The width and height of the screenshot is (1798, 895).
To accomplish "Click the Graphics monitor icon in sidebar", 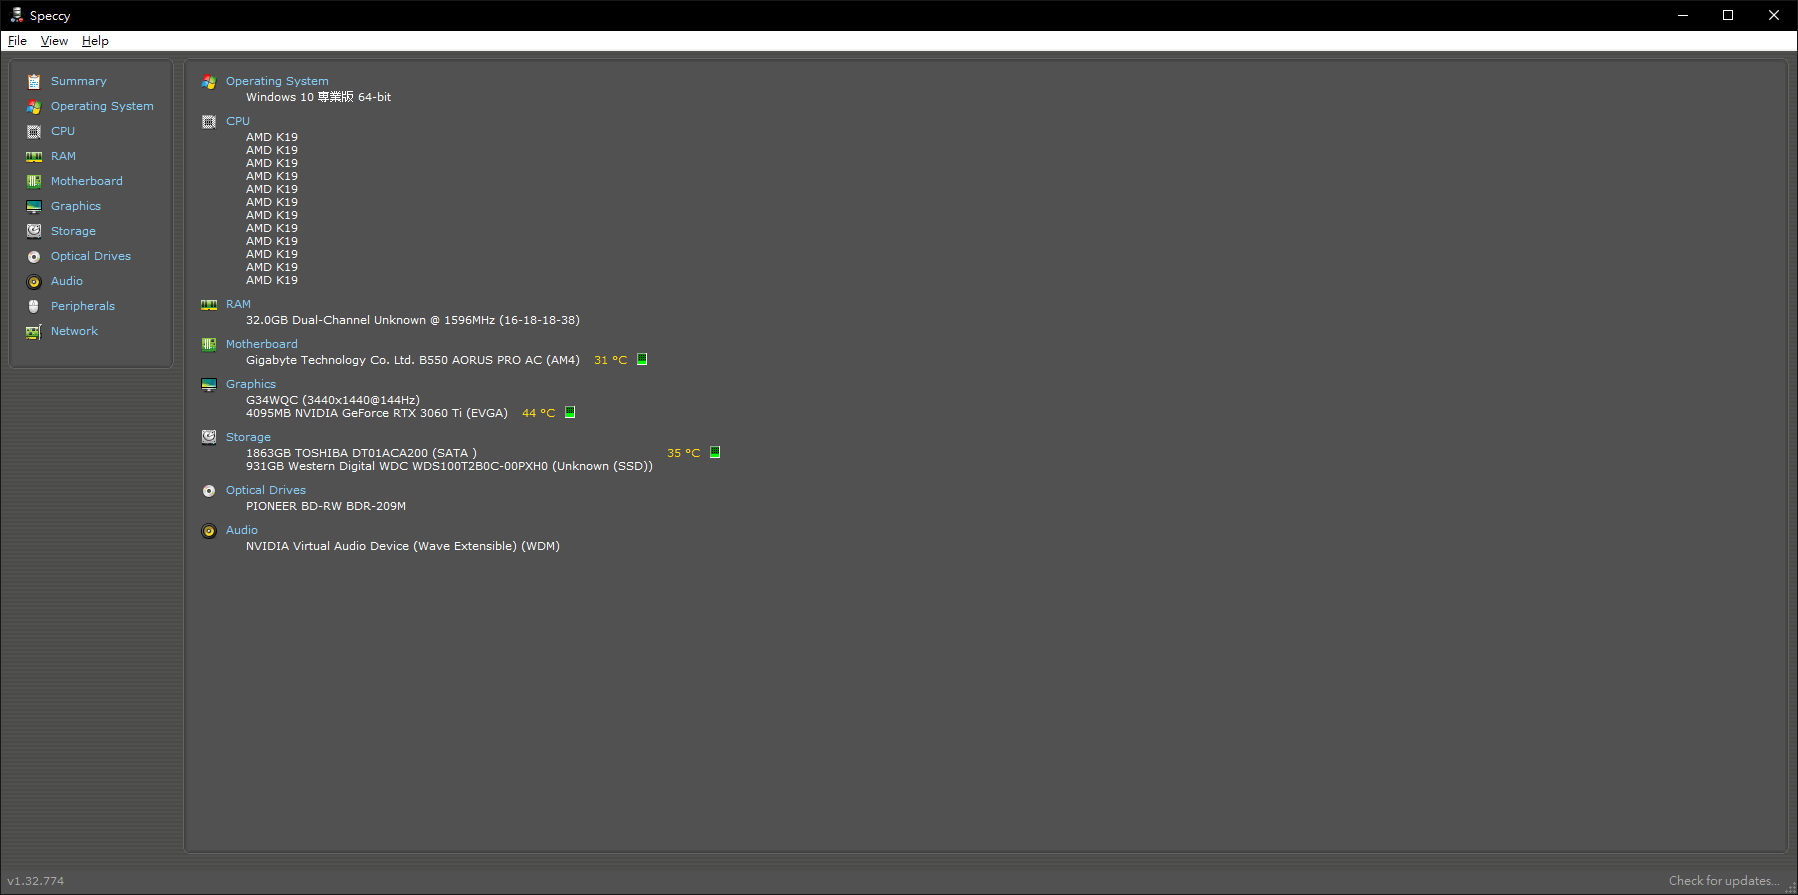I will point(34,207).
